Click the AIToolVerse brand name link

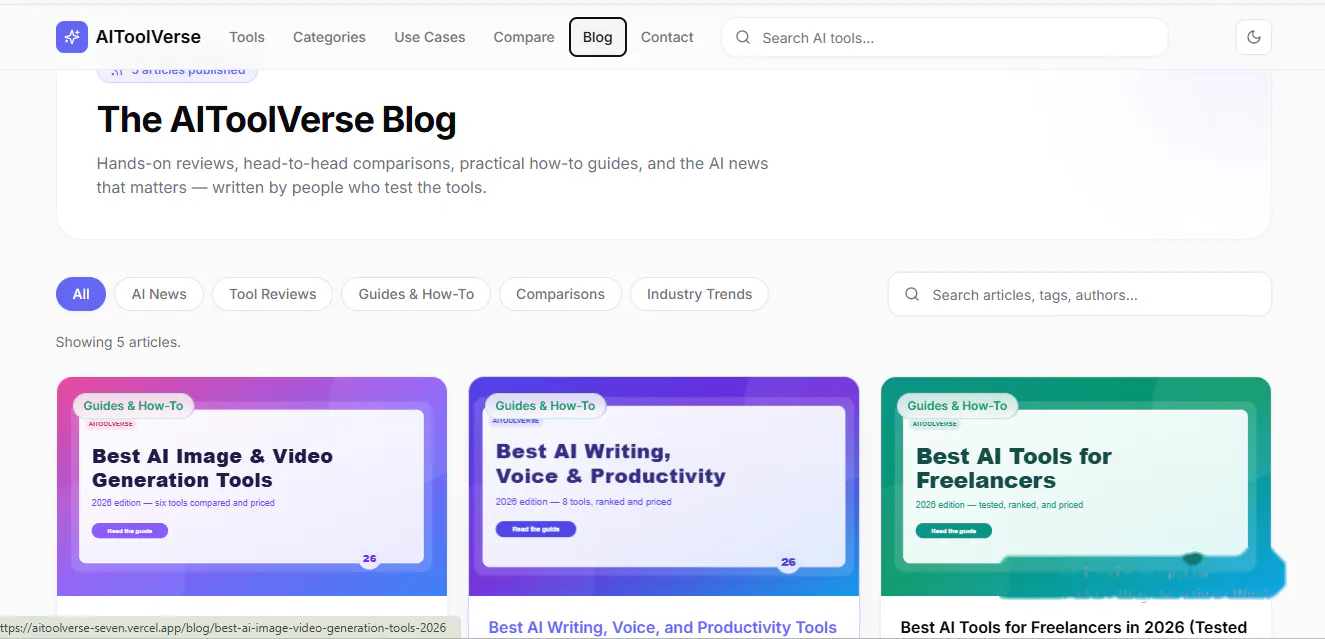coord(148,37)
